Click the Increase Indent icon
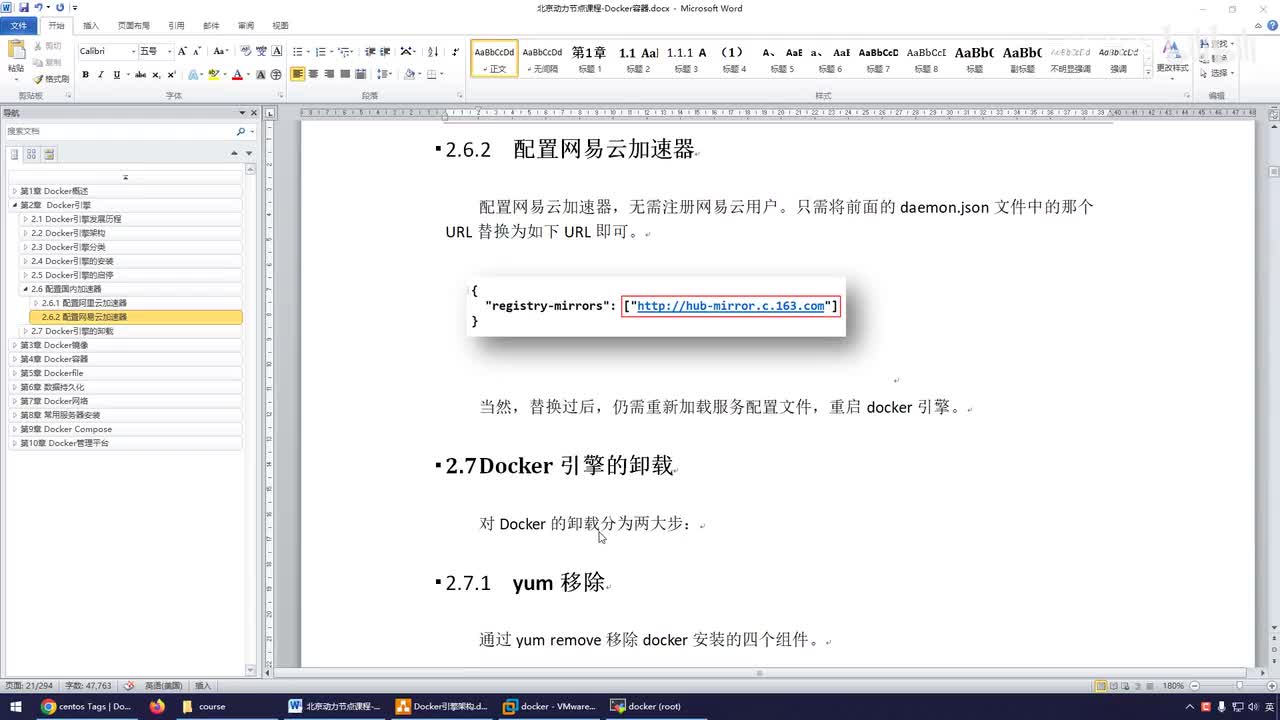The width and height of the screenshot is (1280, 720). click(385, 51)
